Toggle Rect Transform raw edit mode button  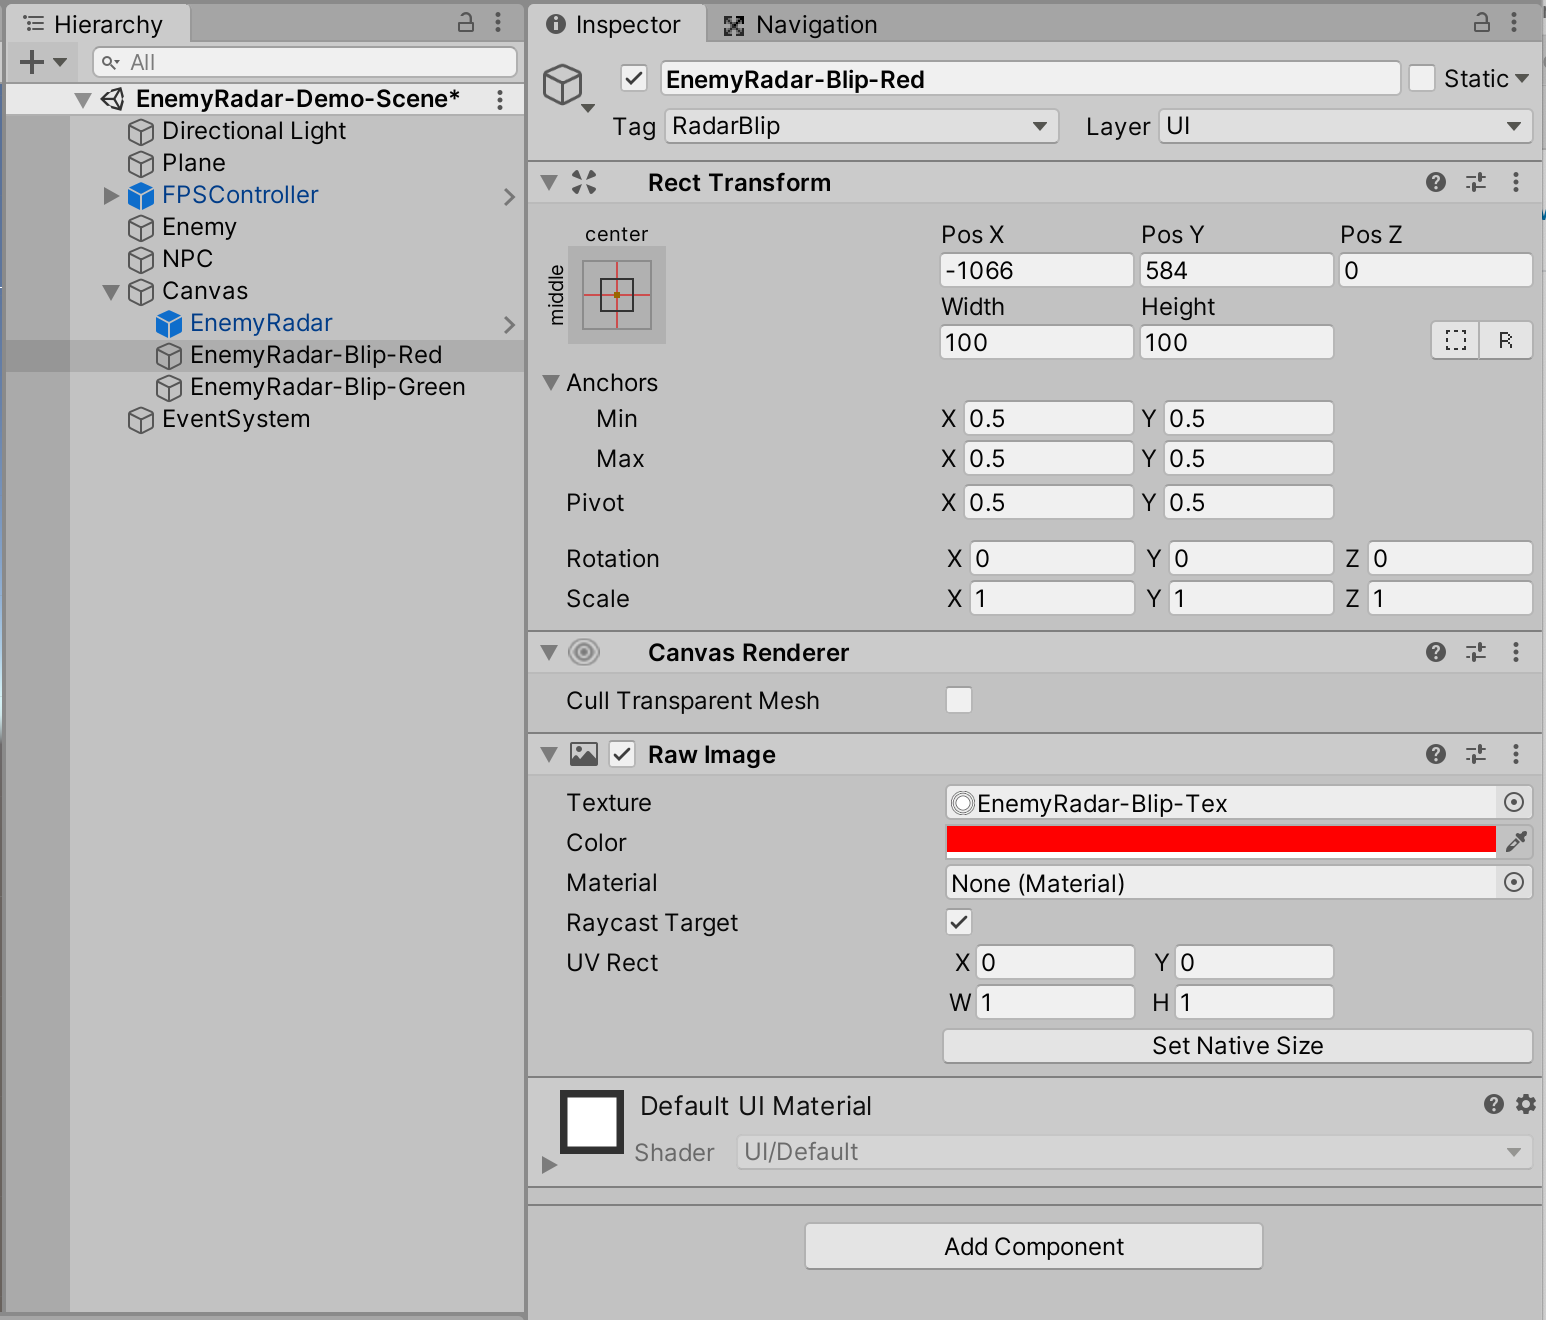coord(1506,340)
